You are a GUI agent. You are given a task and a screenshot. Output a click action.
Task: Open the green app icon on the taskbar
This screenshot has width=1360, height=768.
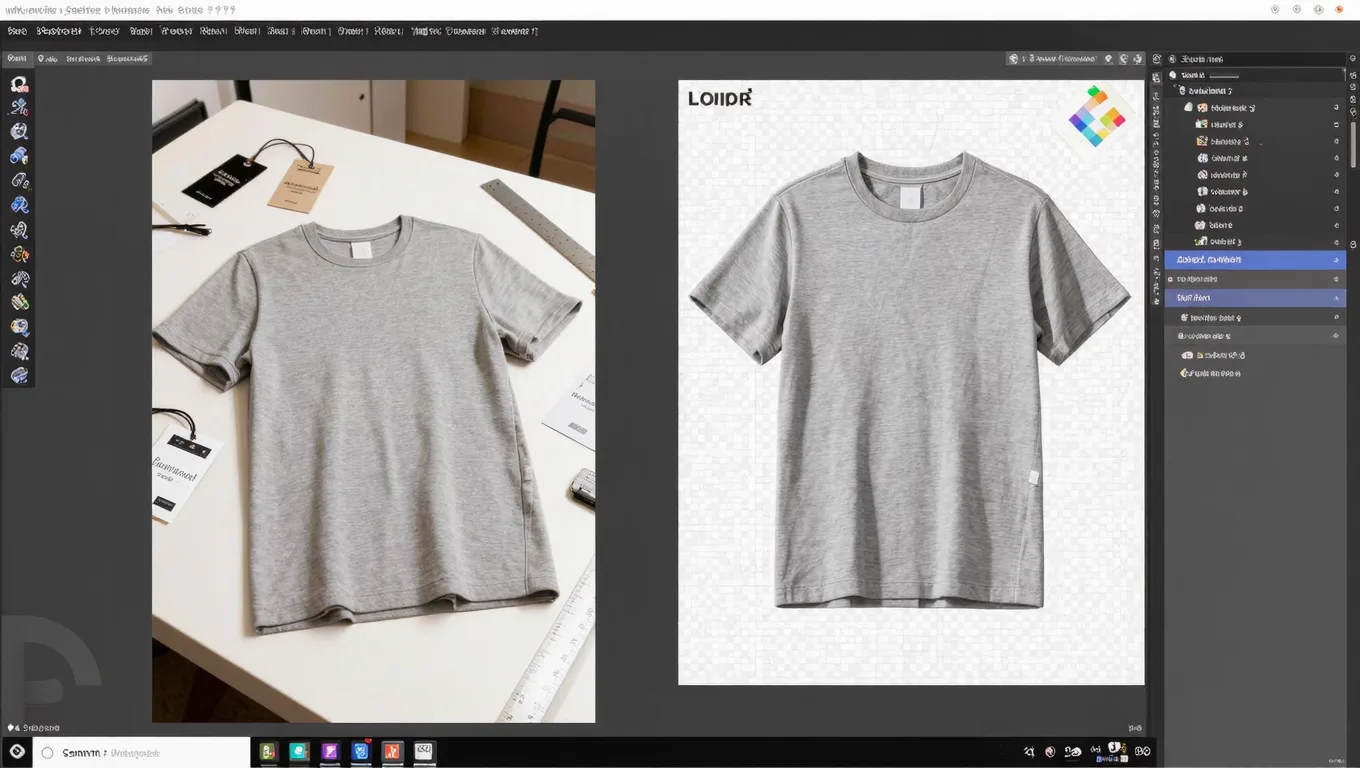coord(269,752)
